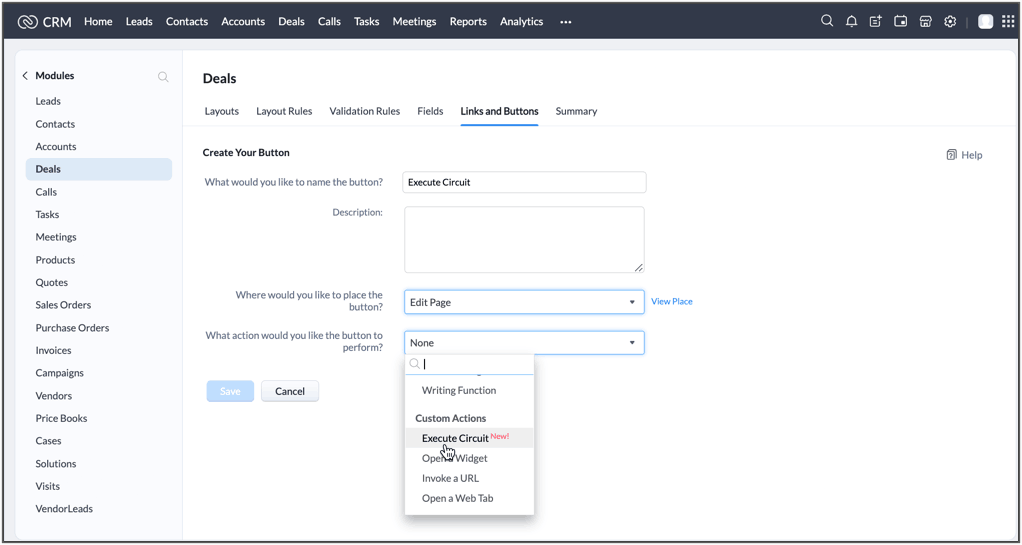
Task: Click the description box resize handle
Action: (x=639, y=267)
